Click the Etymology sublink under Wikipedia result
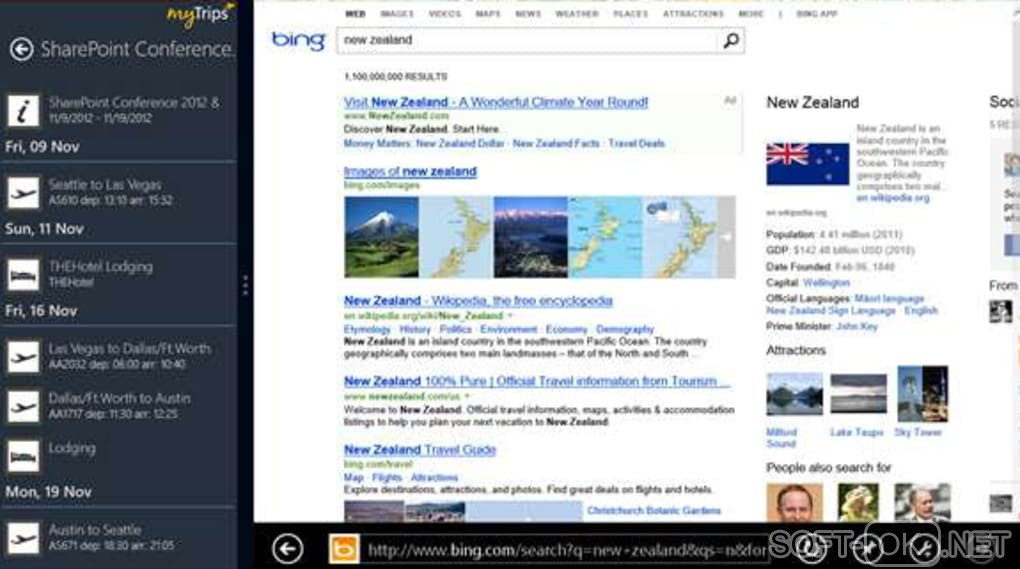This screenshot has width=1020, height=569. [x=367, y=330]
